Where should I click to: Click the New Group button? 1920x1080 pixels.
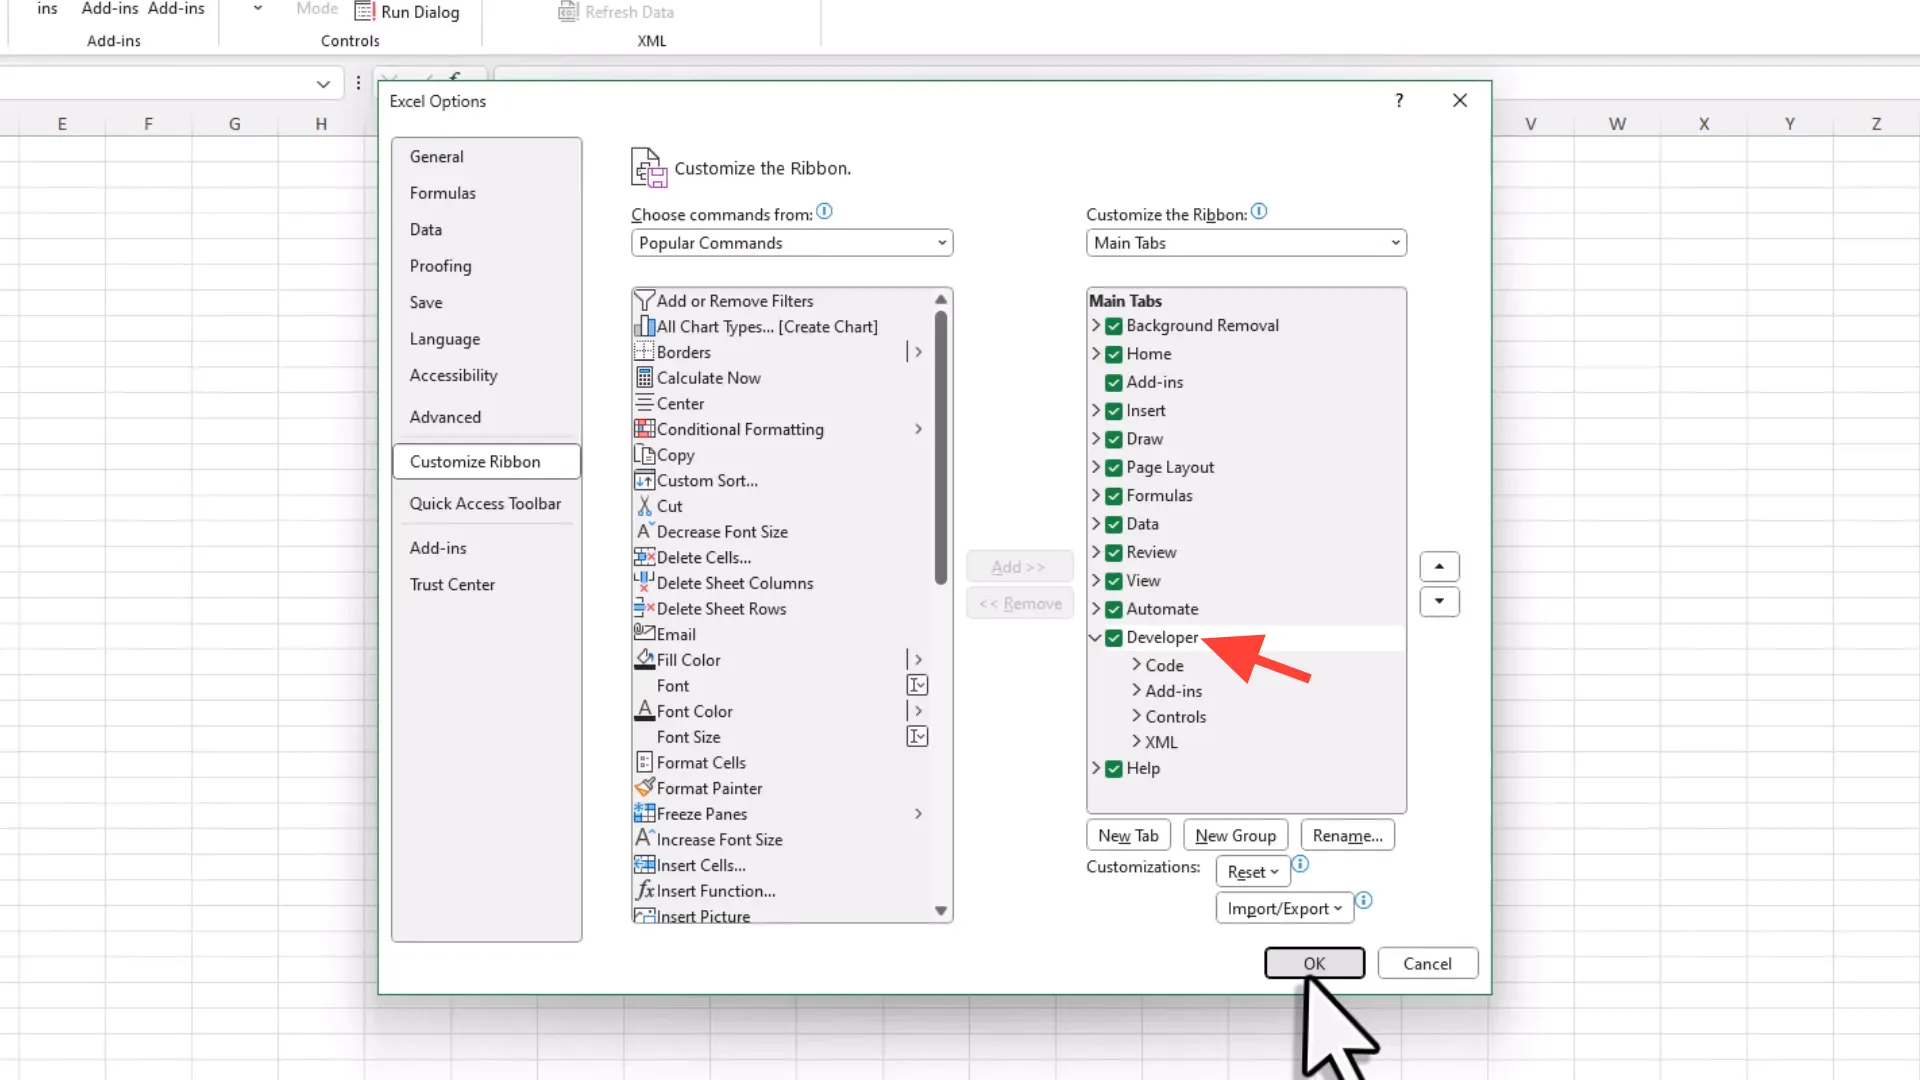point(1235,835)
